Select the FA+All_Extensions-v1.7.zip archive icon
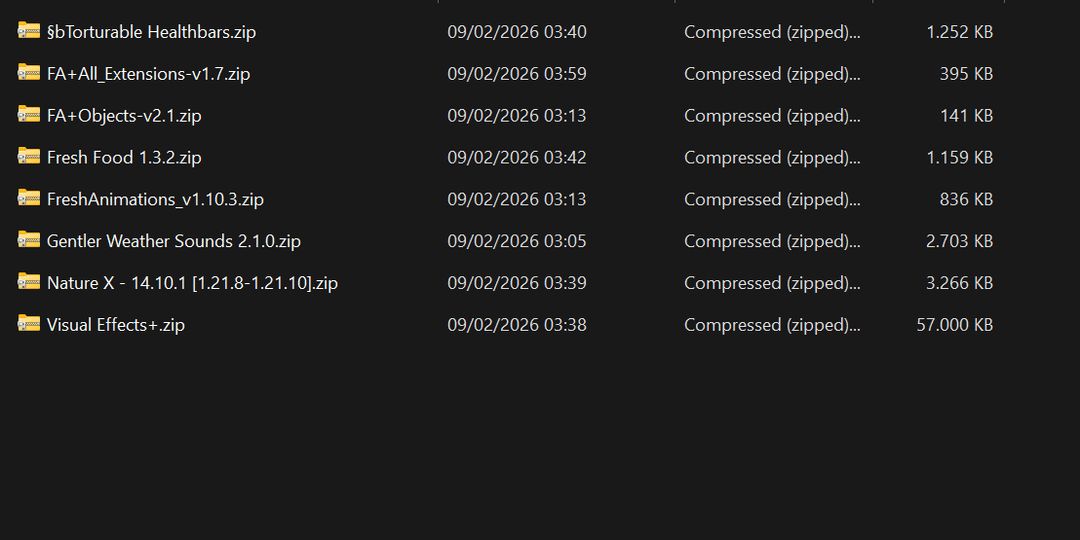This screenshot has height=540, width=1080. click(x=28, y=73)
